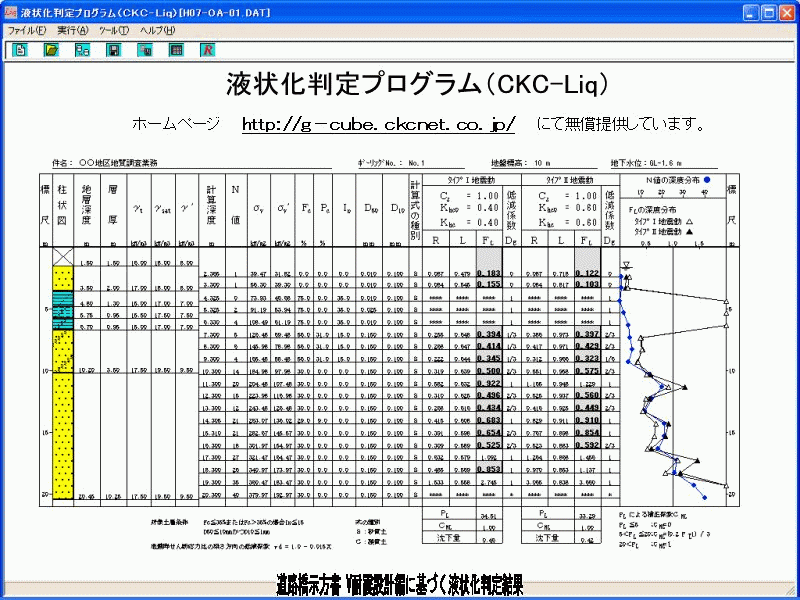Click the Open folder toolbar icon
The height and width of the screenshot is (600, 800).
tap(51, 50)
